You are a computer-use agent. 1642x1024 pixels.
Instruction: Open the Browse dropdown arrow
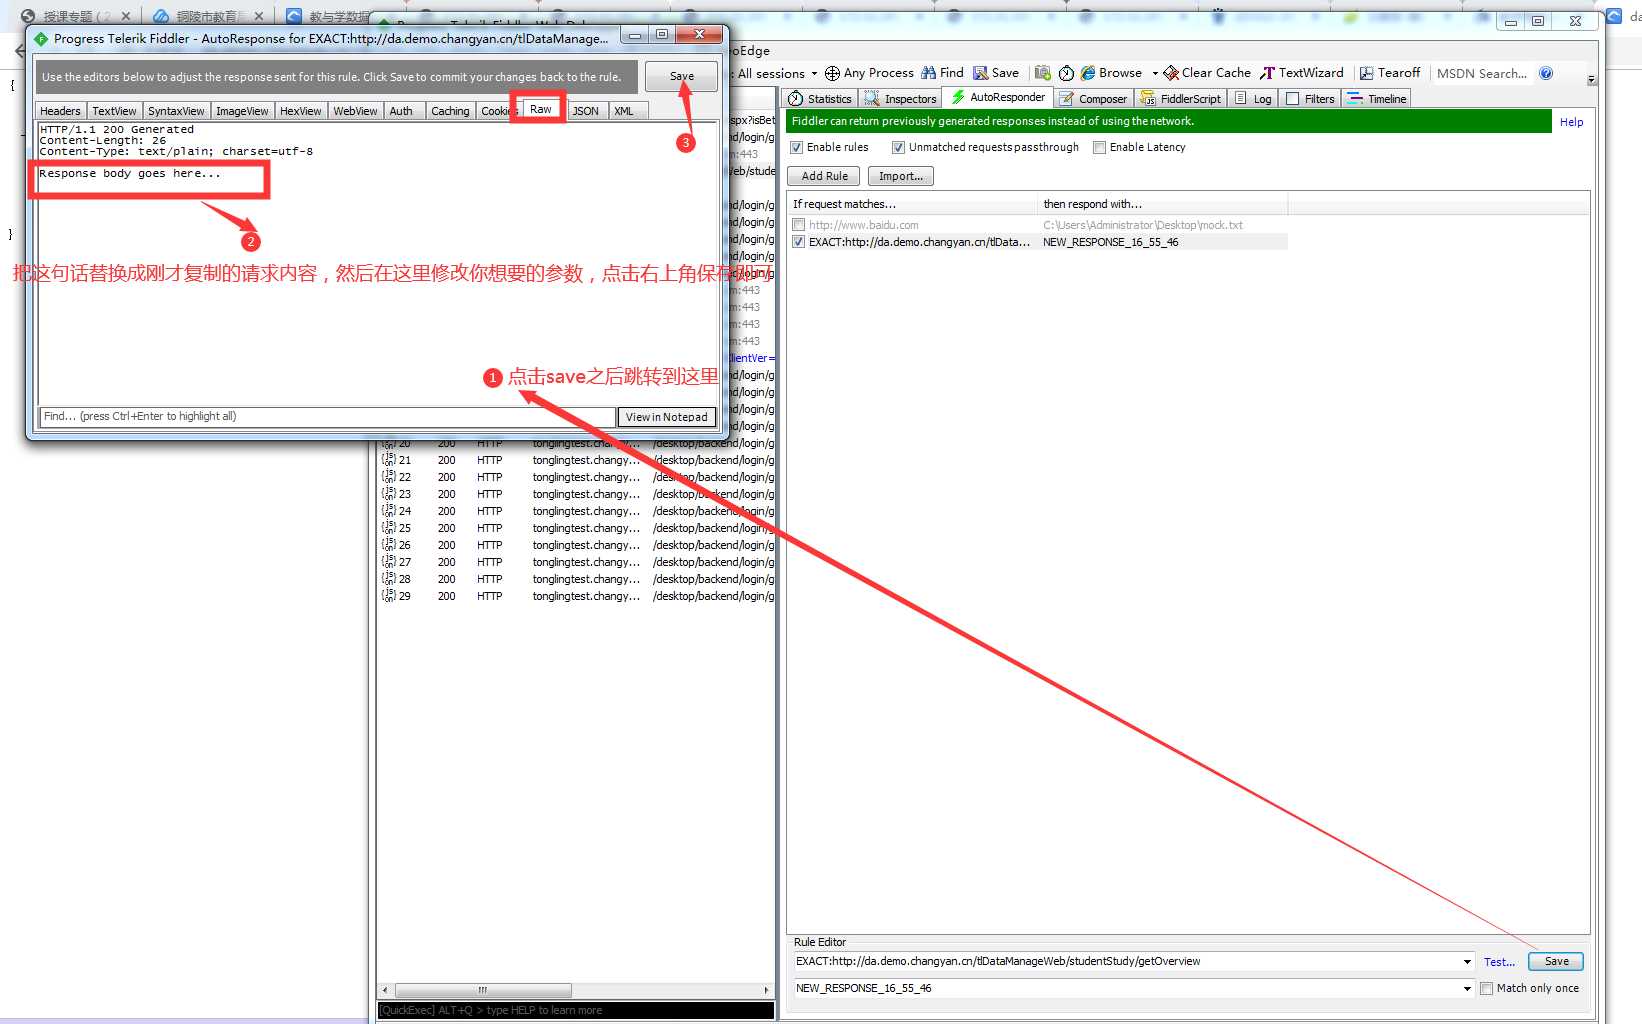(1155, 73)
